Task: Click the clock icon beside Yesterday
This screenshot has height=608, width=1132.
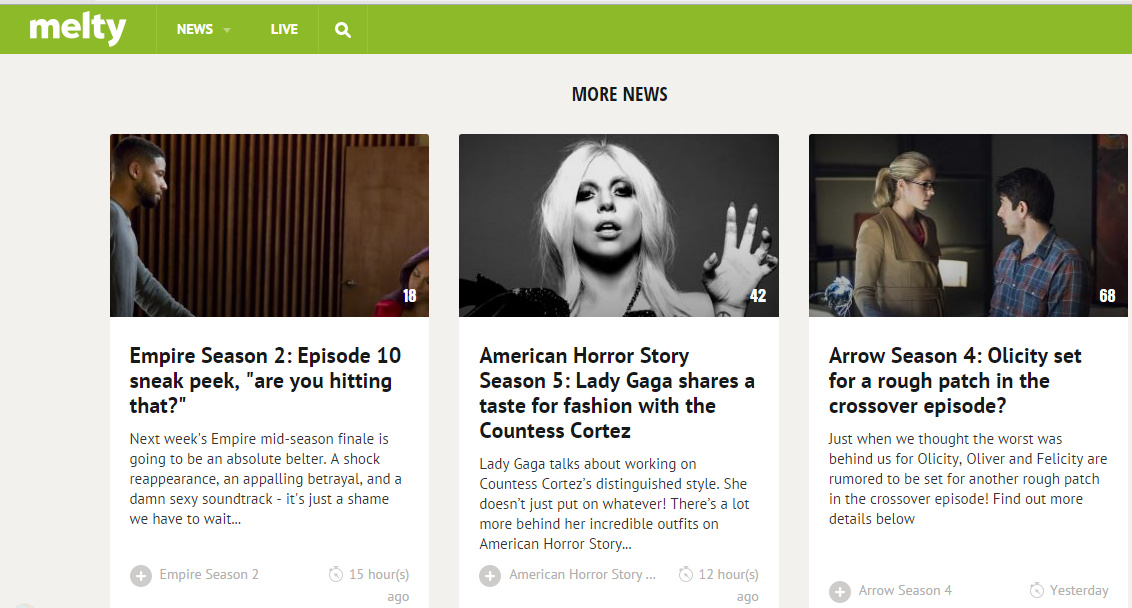Action: 1036,590
